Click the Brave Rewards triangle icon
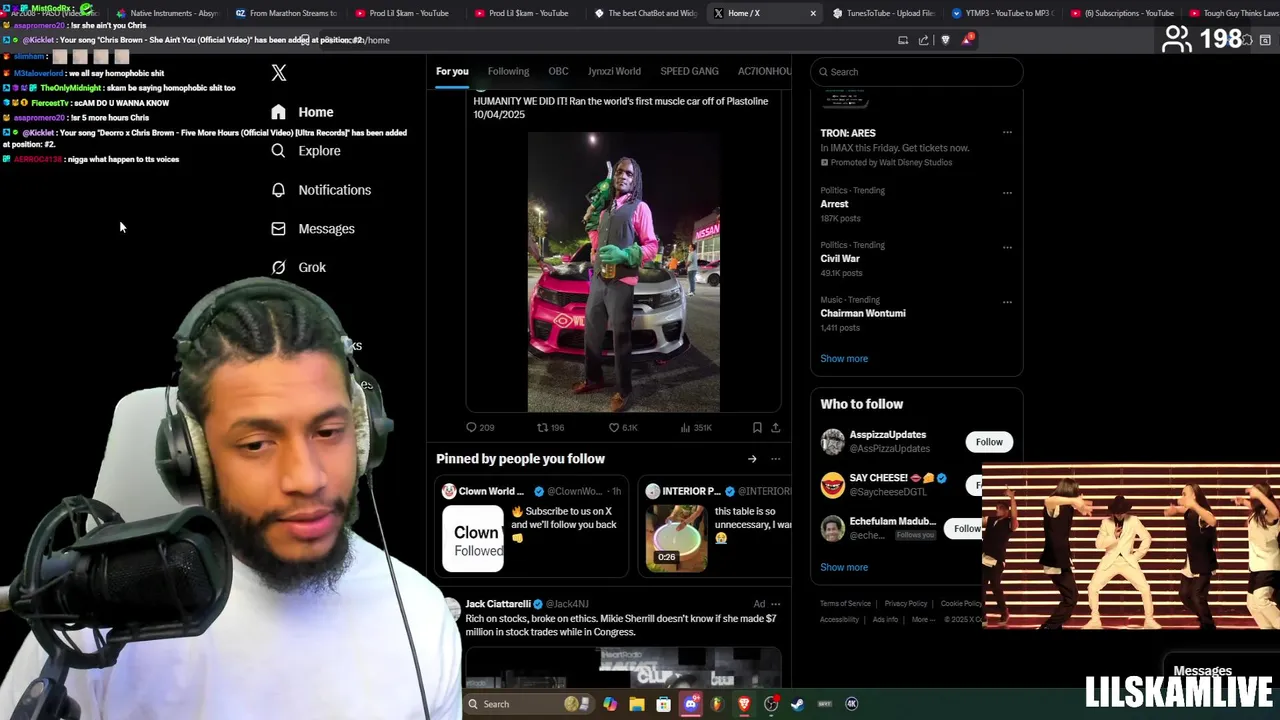The width and height of the screenshot is (1280, 720). click(x=967, y=40)
